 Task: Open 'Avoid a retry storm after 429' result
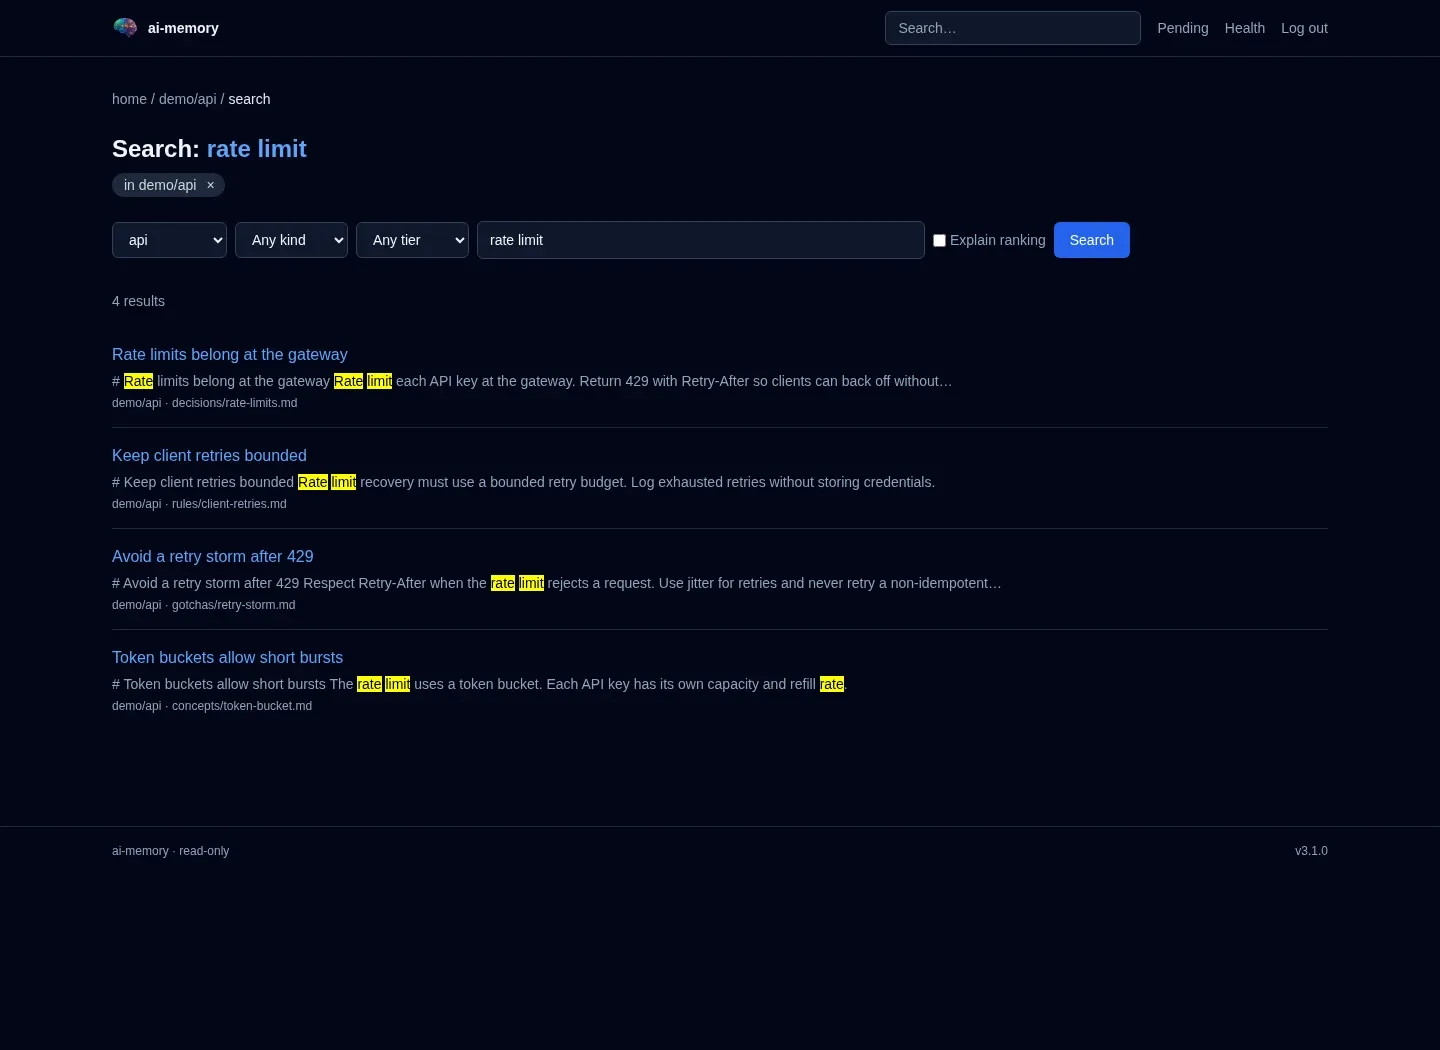coord(213,556)
